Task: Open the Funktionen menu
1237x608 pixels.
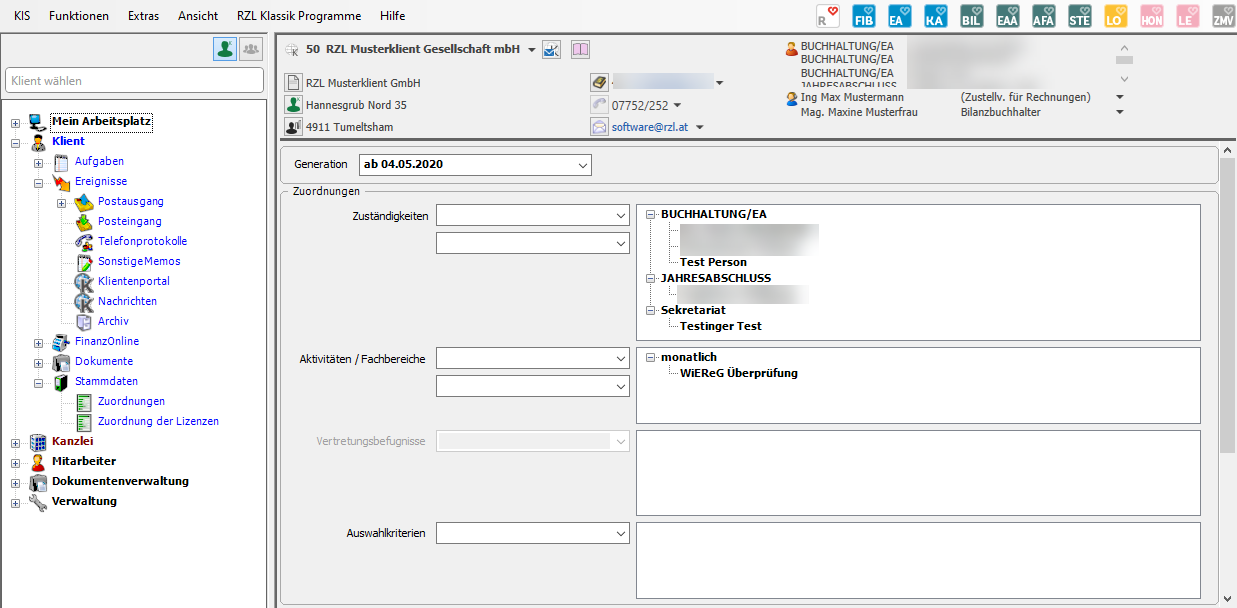Action: click(79, 16)
